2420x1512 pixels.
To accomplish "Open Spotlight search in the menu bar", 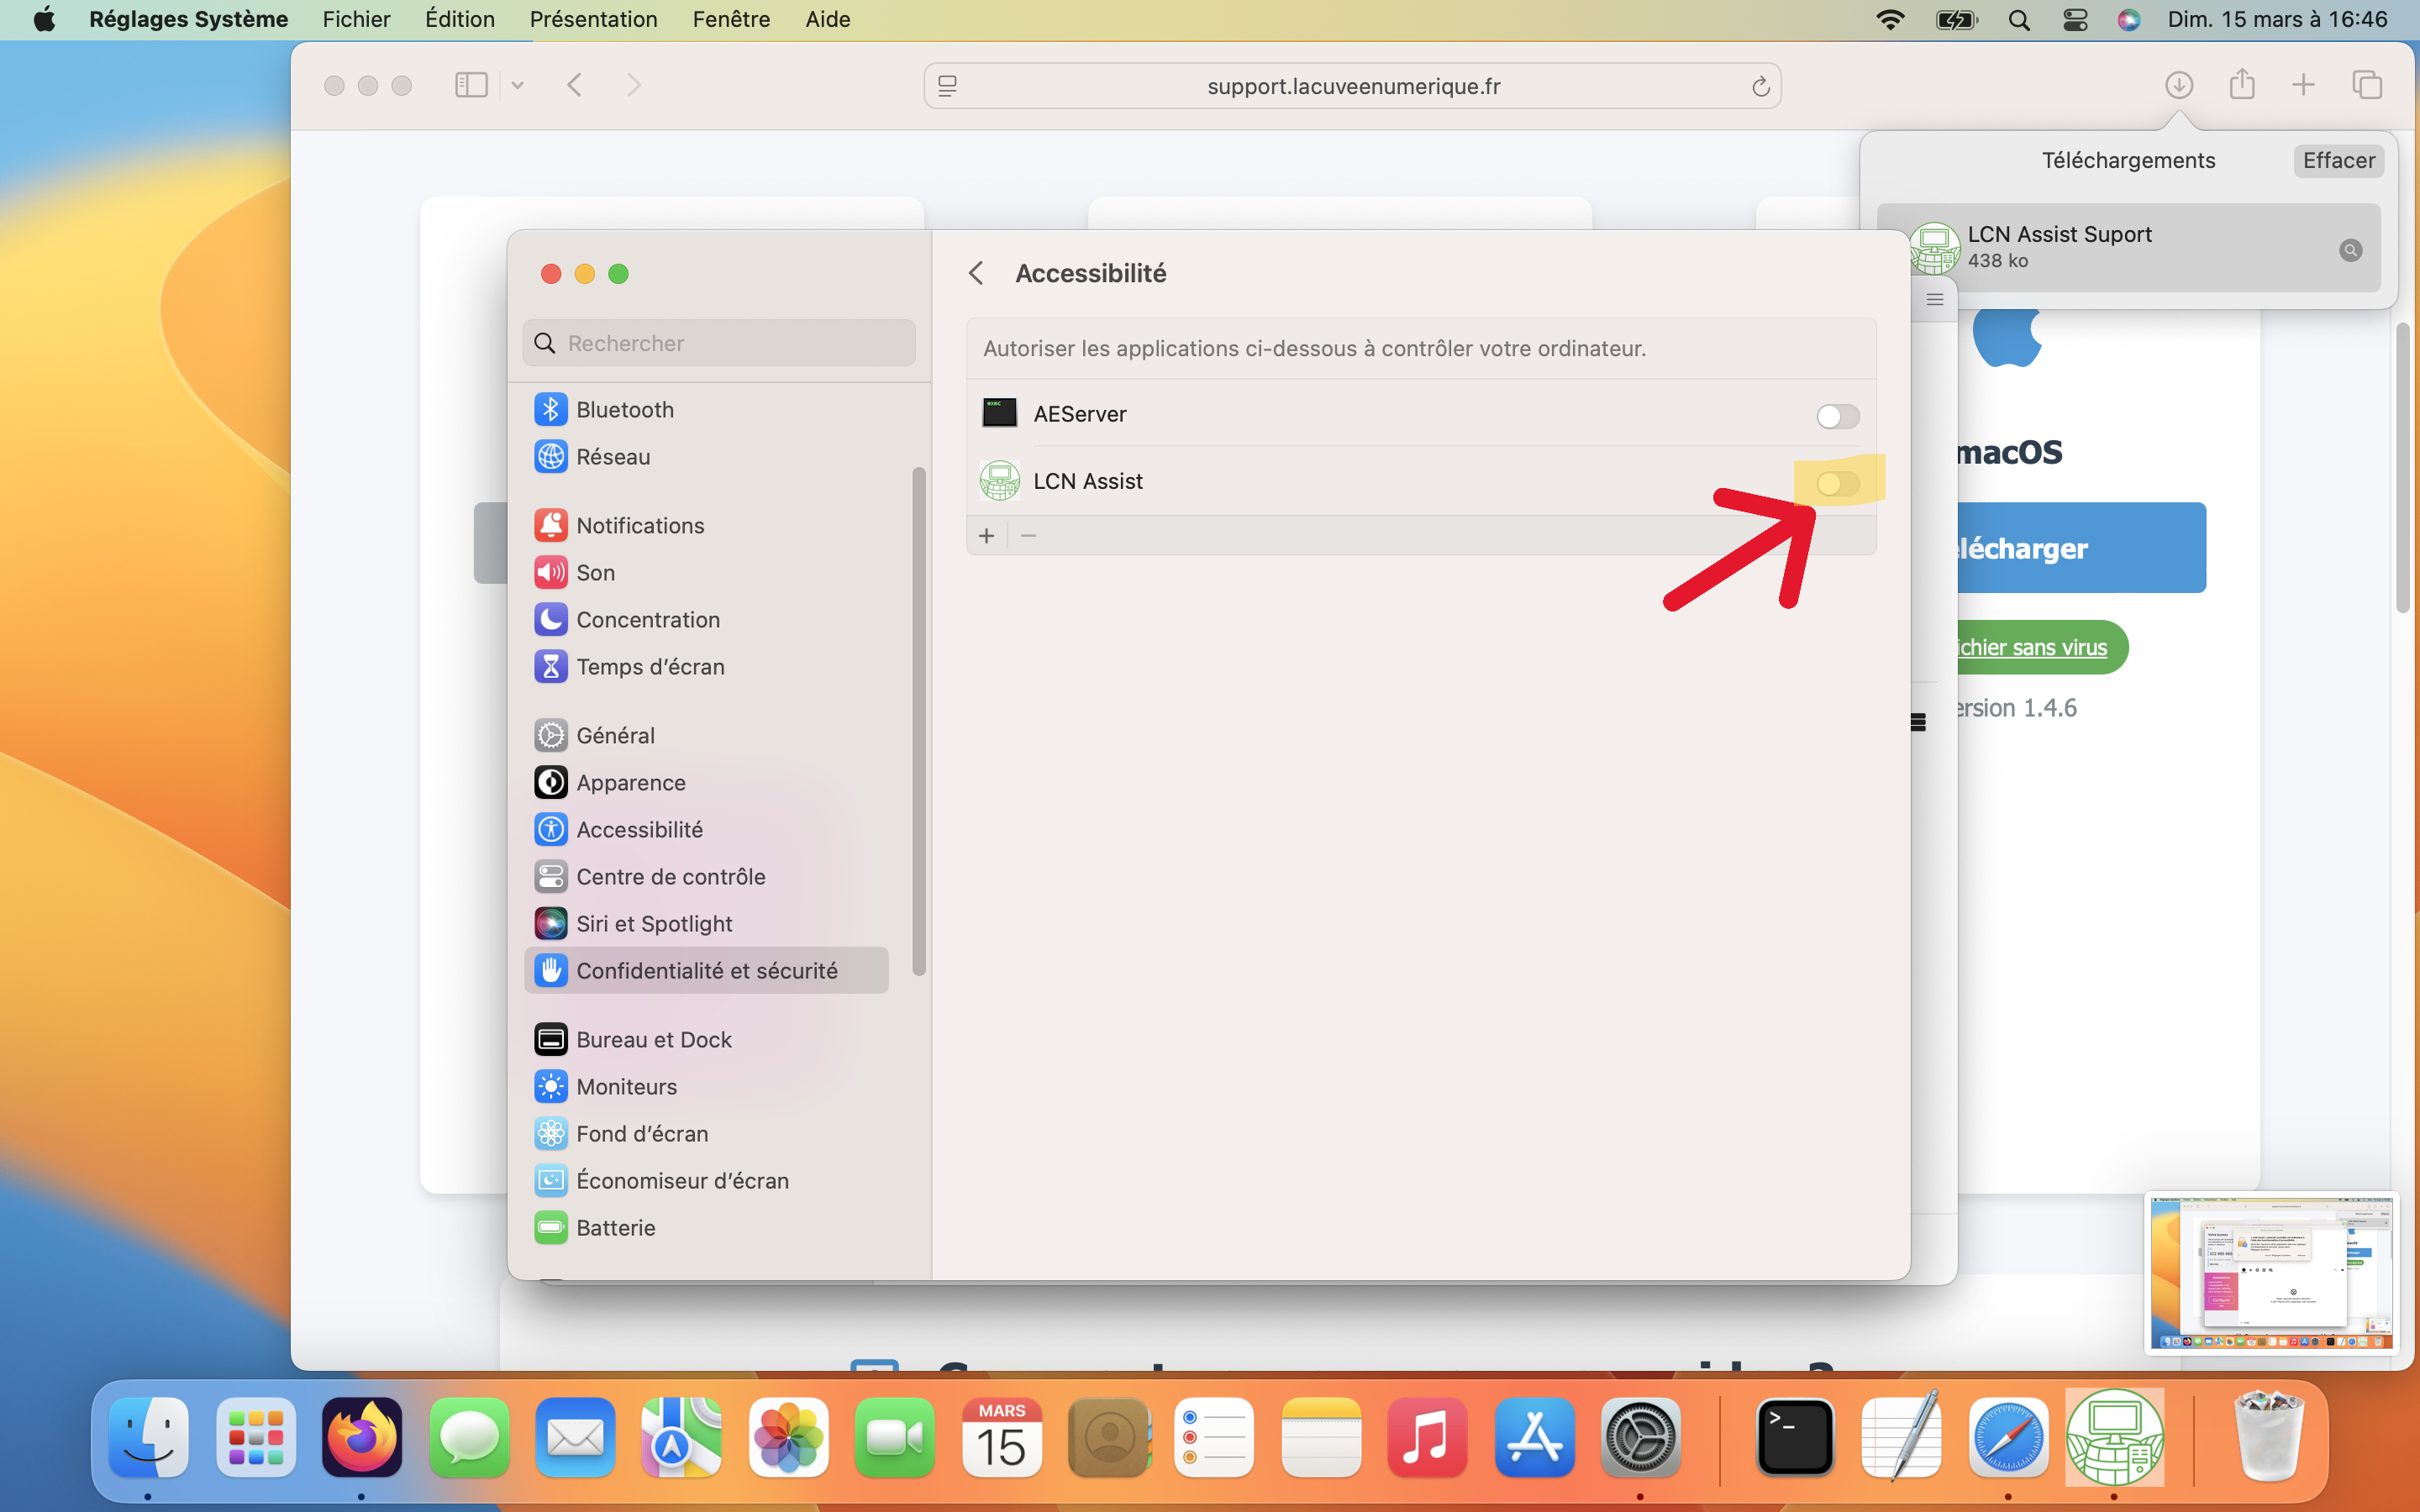I will tap(2018, 19).
